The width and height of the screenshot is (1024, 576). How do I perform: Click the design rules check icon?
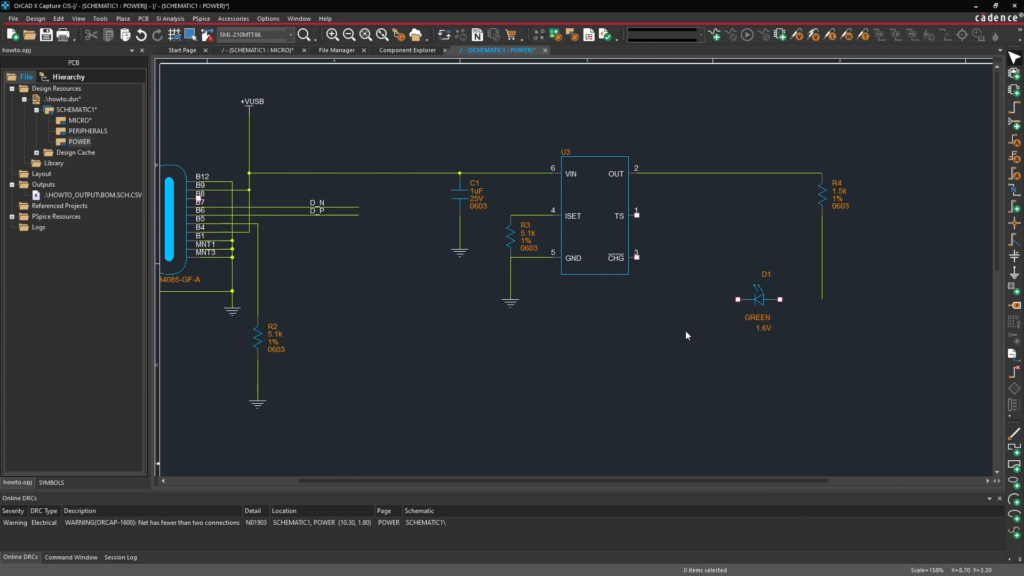pyautogui.click(x=605, y=35)
